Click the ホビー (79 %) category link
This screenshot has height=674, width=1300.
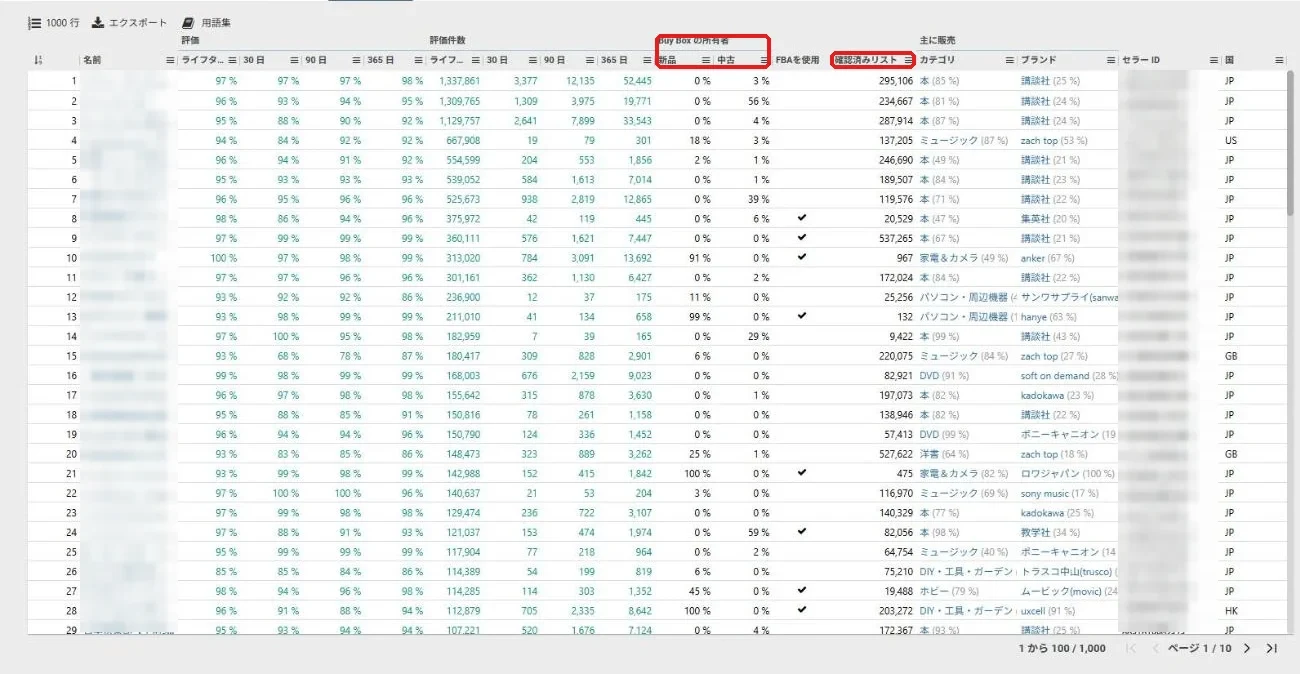949,591
